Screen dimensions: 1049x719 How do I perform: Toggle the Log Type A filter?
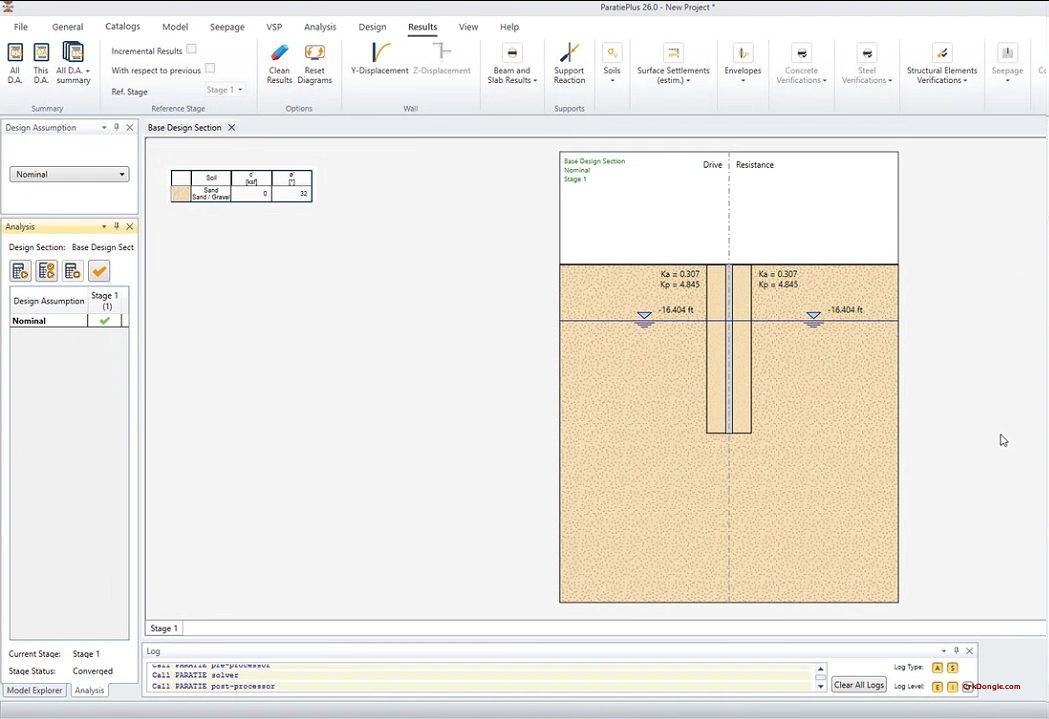937,667
